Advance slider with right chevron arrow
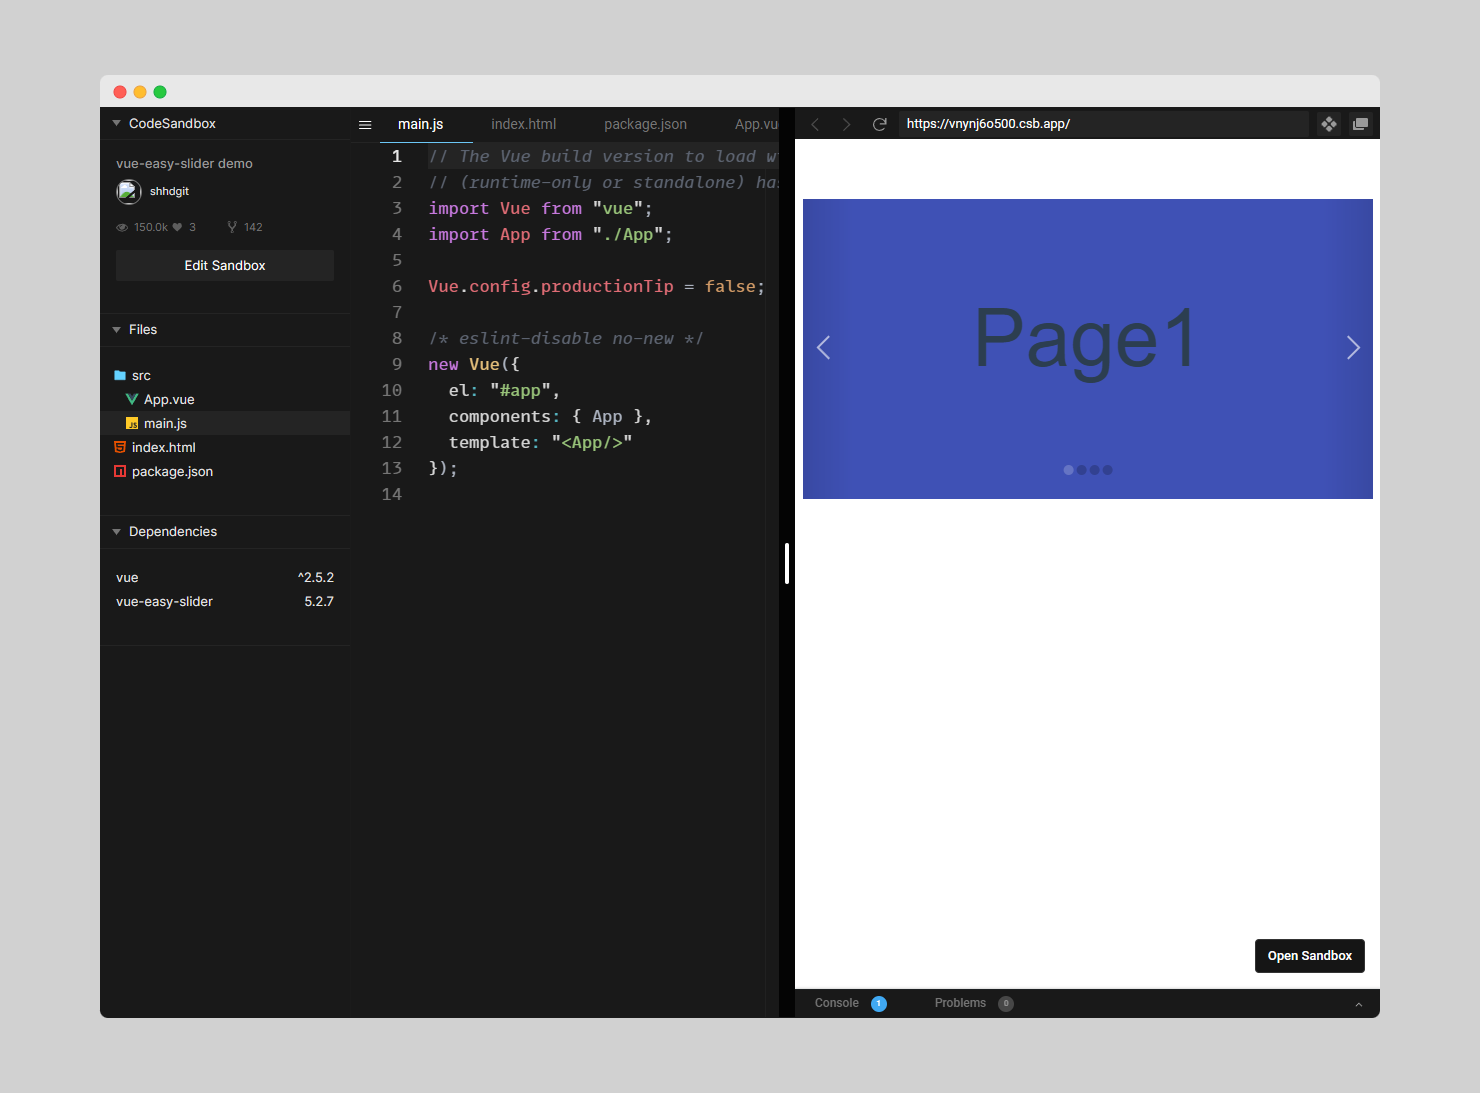 [x=1353, y=348]
